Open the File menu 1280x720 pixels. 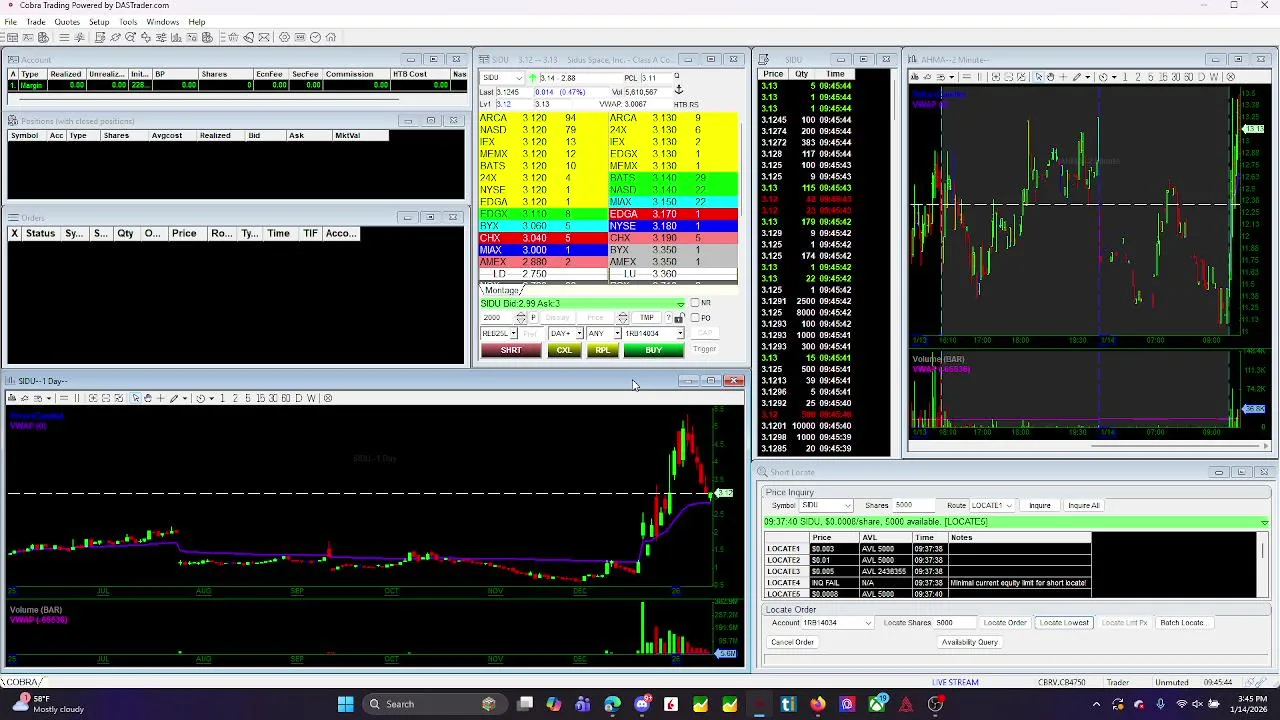(x=10, y=22)
